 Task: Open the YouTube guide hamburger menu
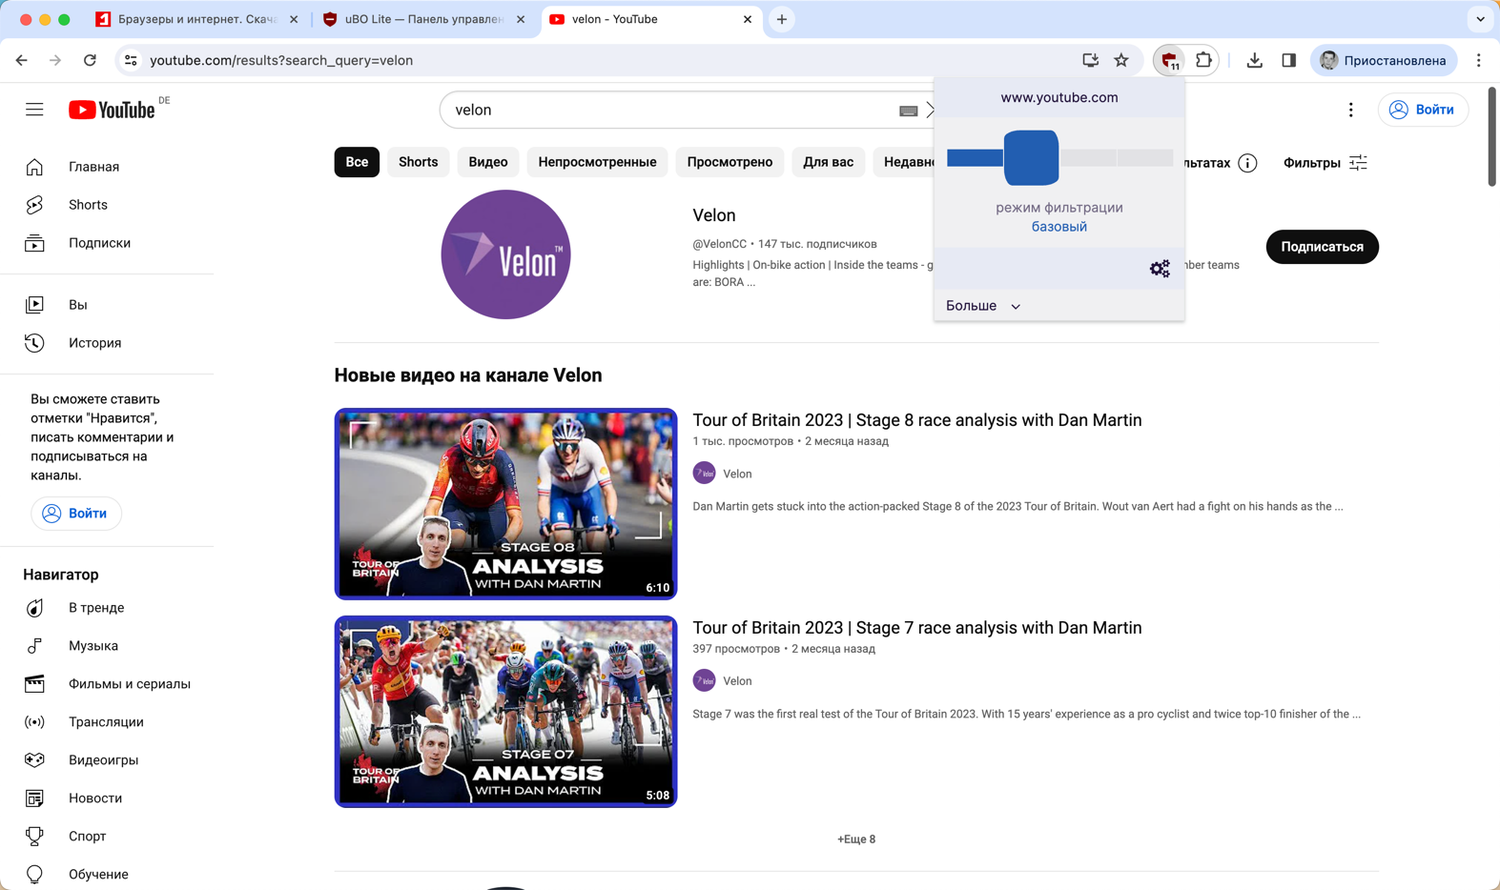34,109
